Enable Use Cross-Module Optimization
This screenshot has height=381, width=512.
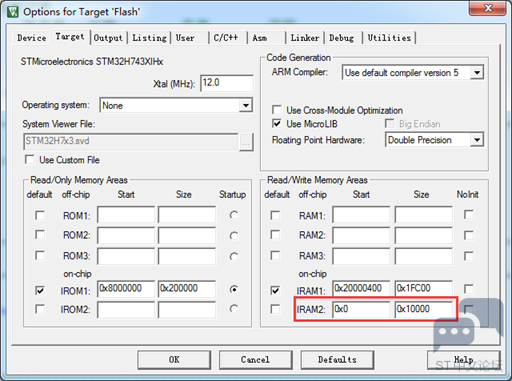point(277,110)
